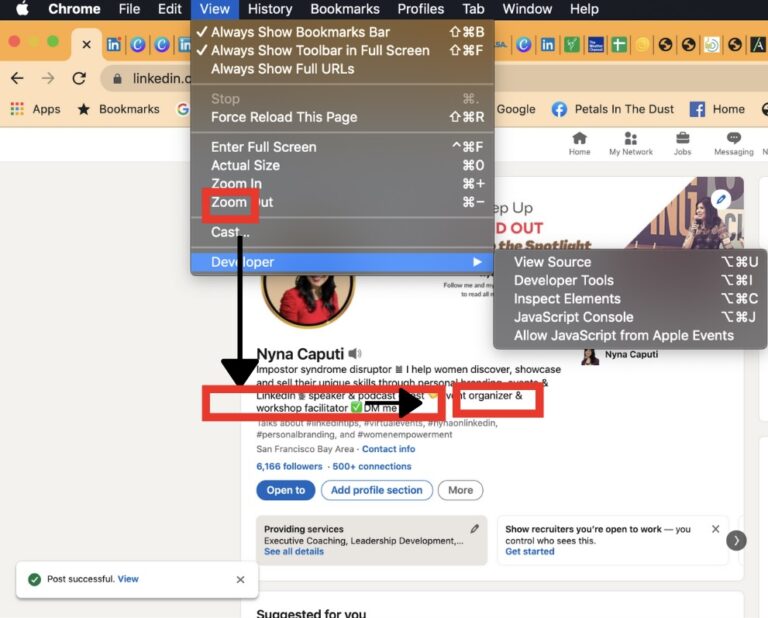768x618 pixels.
Task: Open LinkedIn My Network
Action: pos(631,144)
